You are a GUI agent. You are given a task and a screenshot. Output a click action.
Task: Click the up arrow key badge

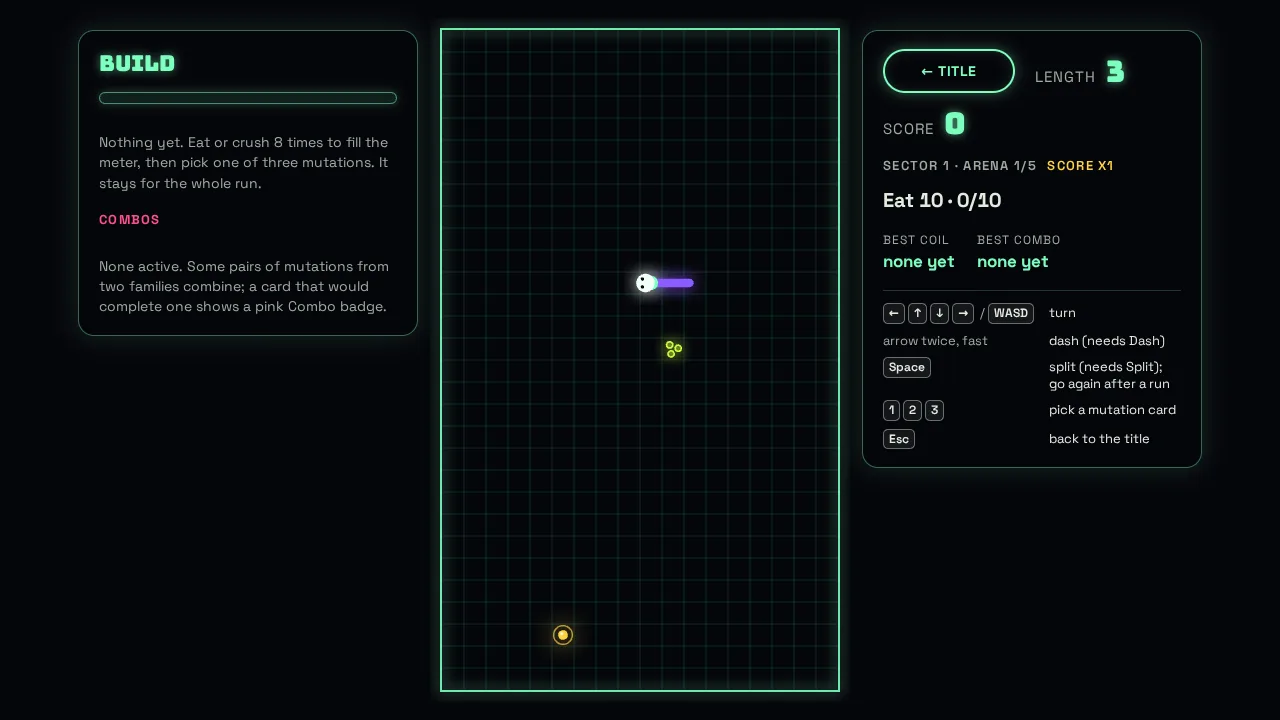coord(917,313)
